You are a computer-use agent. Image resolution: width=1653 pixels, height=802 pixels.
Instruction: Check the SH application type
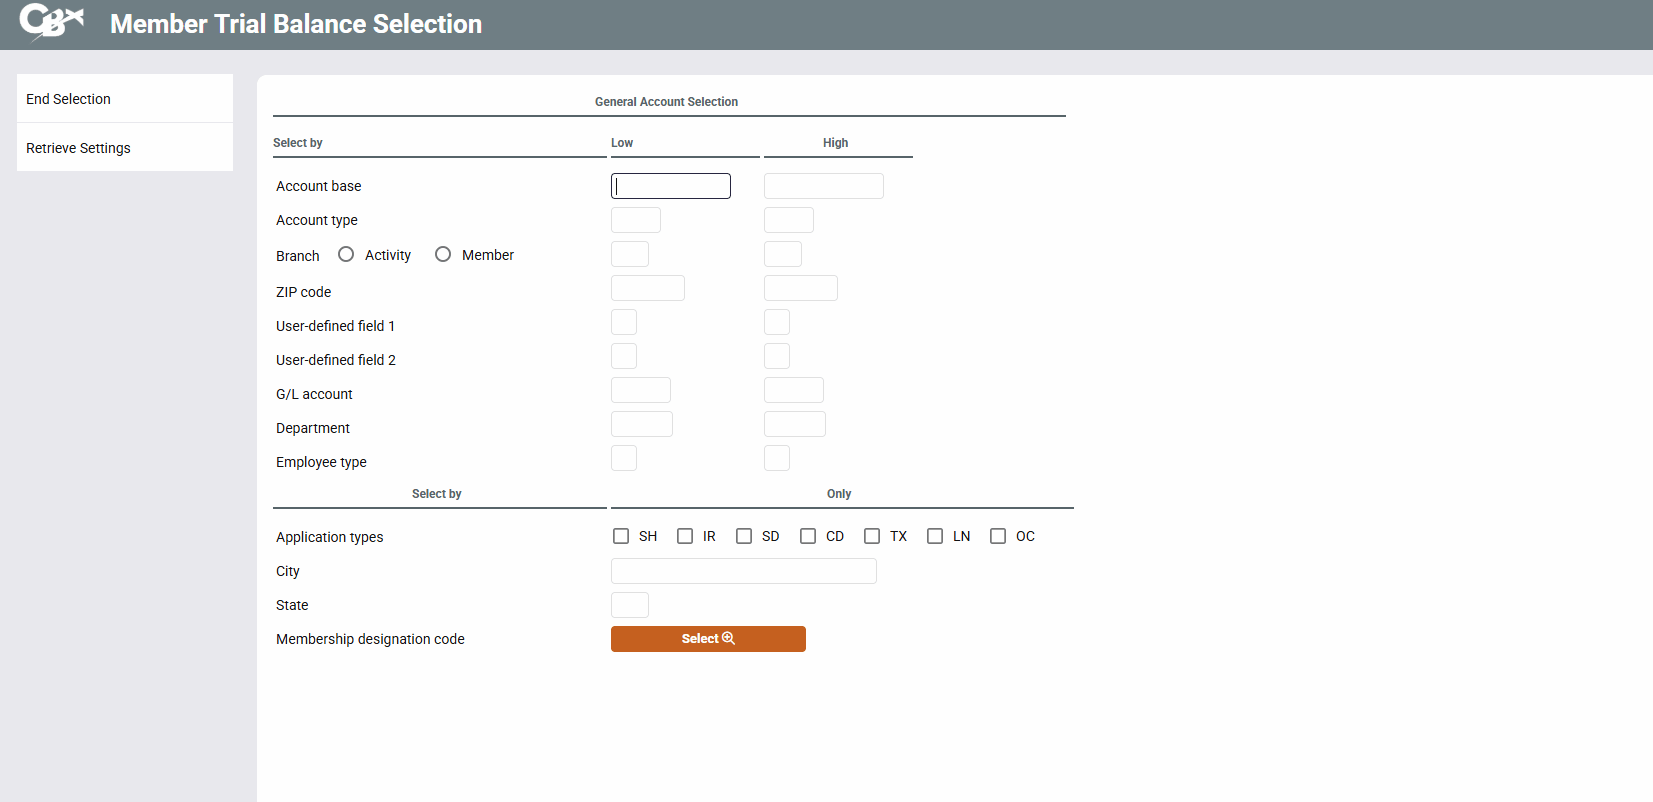[621, 536]
